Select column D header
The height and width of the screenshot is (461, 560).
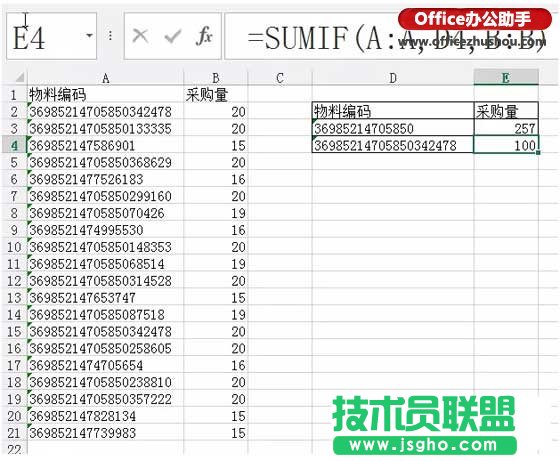pos(393,78)
